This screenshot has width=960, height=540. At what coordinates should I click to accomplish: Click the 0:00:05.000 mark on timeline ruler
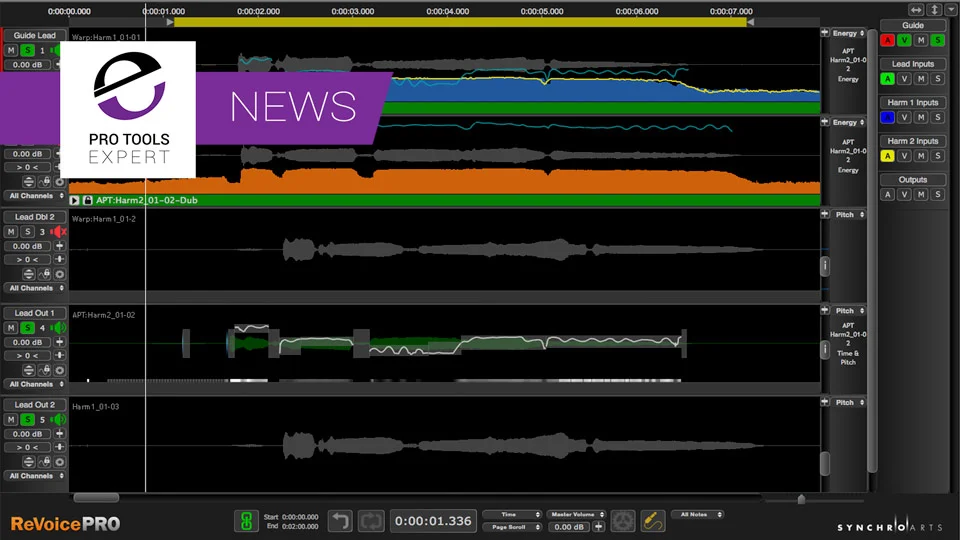(542, 11)
